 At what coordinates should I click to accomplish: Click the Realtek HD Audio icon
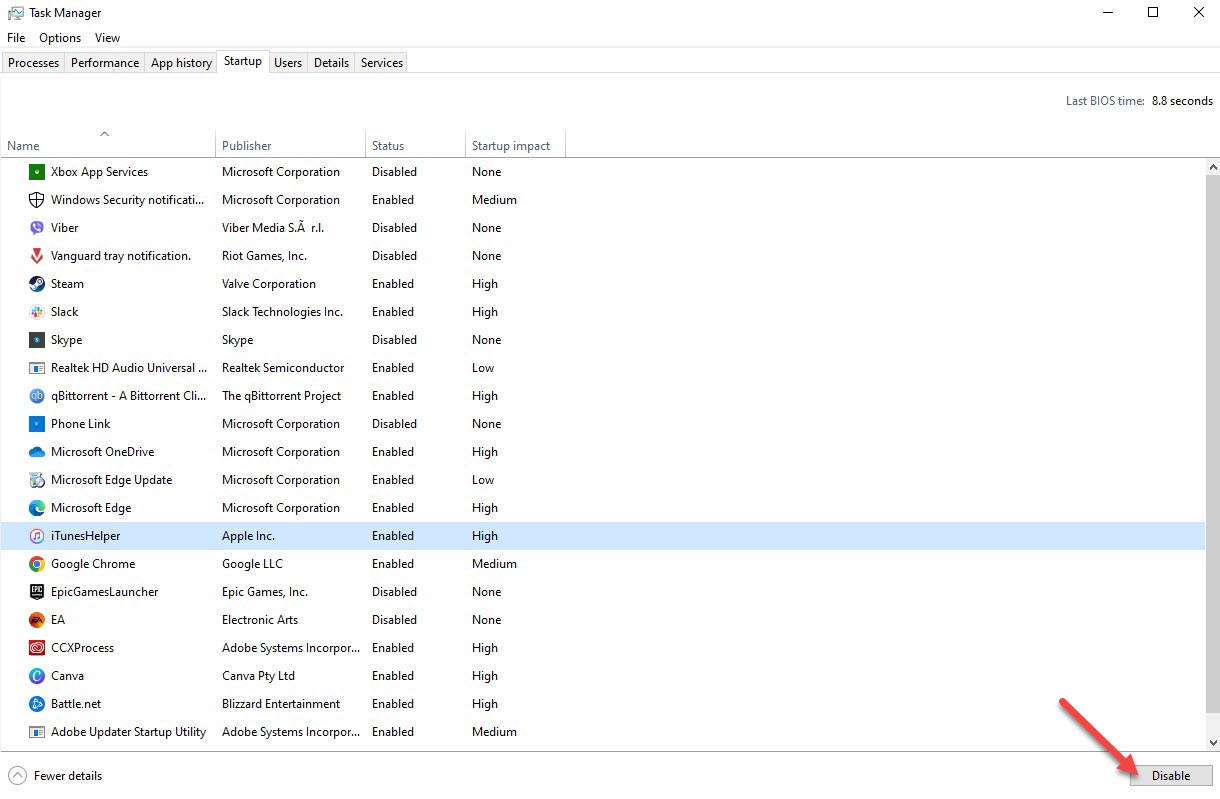[x=37, y=368]
